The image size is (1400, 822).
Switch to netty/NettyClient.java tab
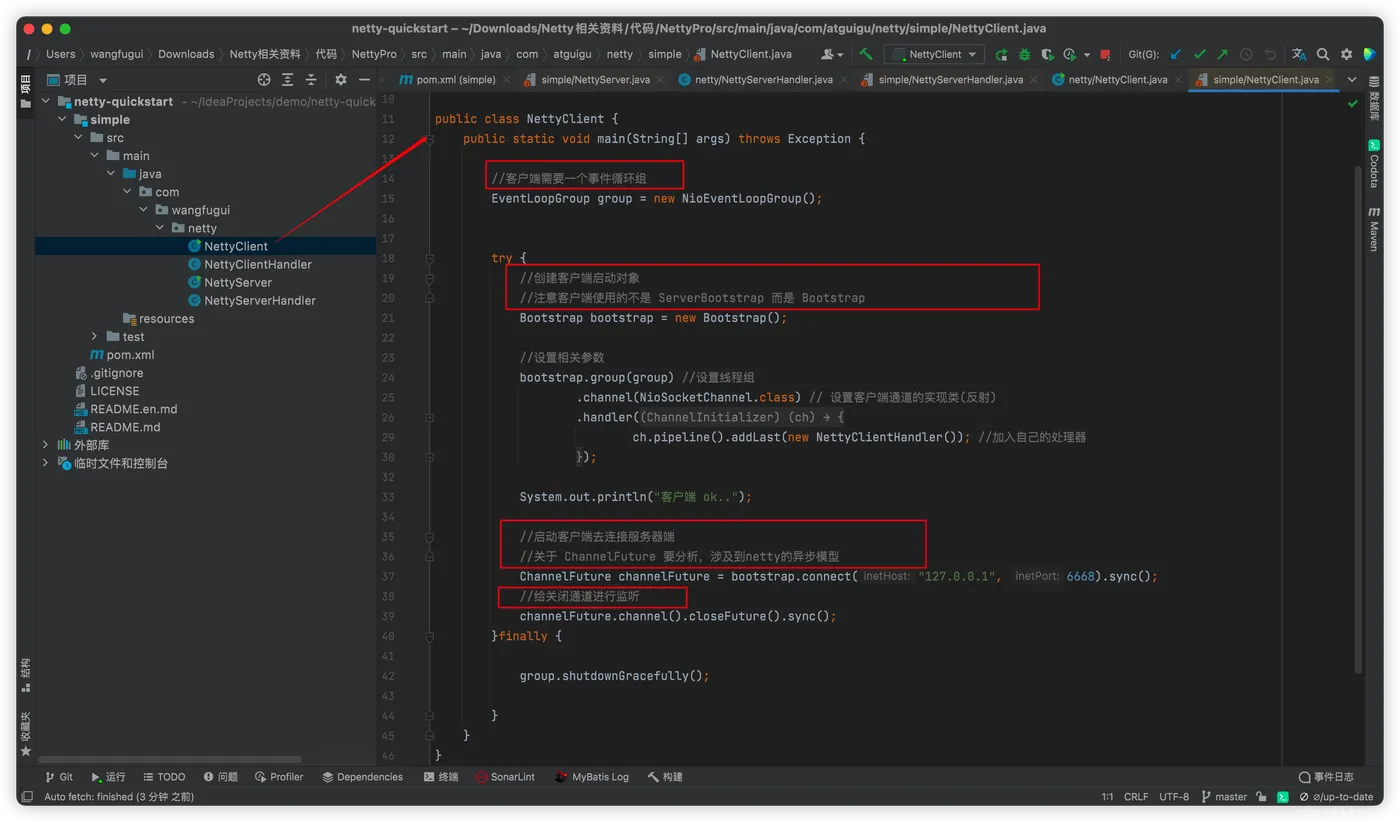click(x=1117, y=79)
